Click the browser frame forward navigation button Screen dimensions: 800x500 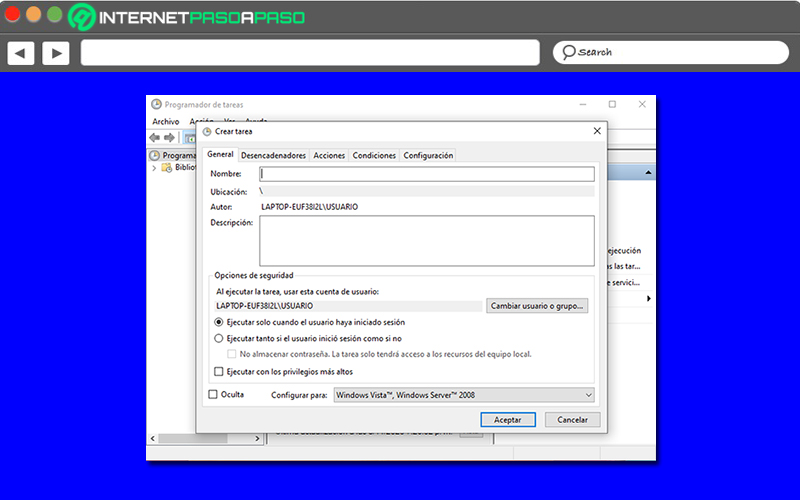click(x=56, y=53)
